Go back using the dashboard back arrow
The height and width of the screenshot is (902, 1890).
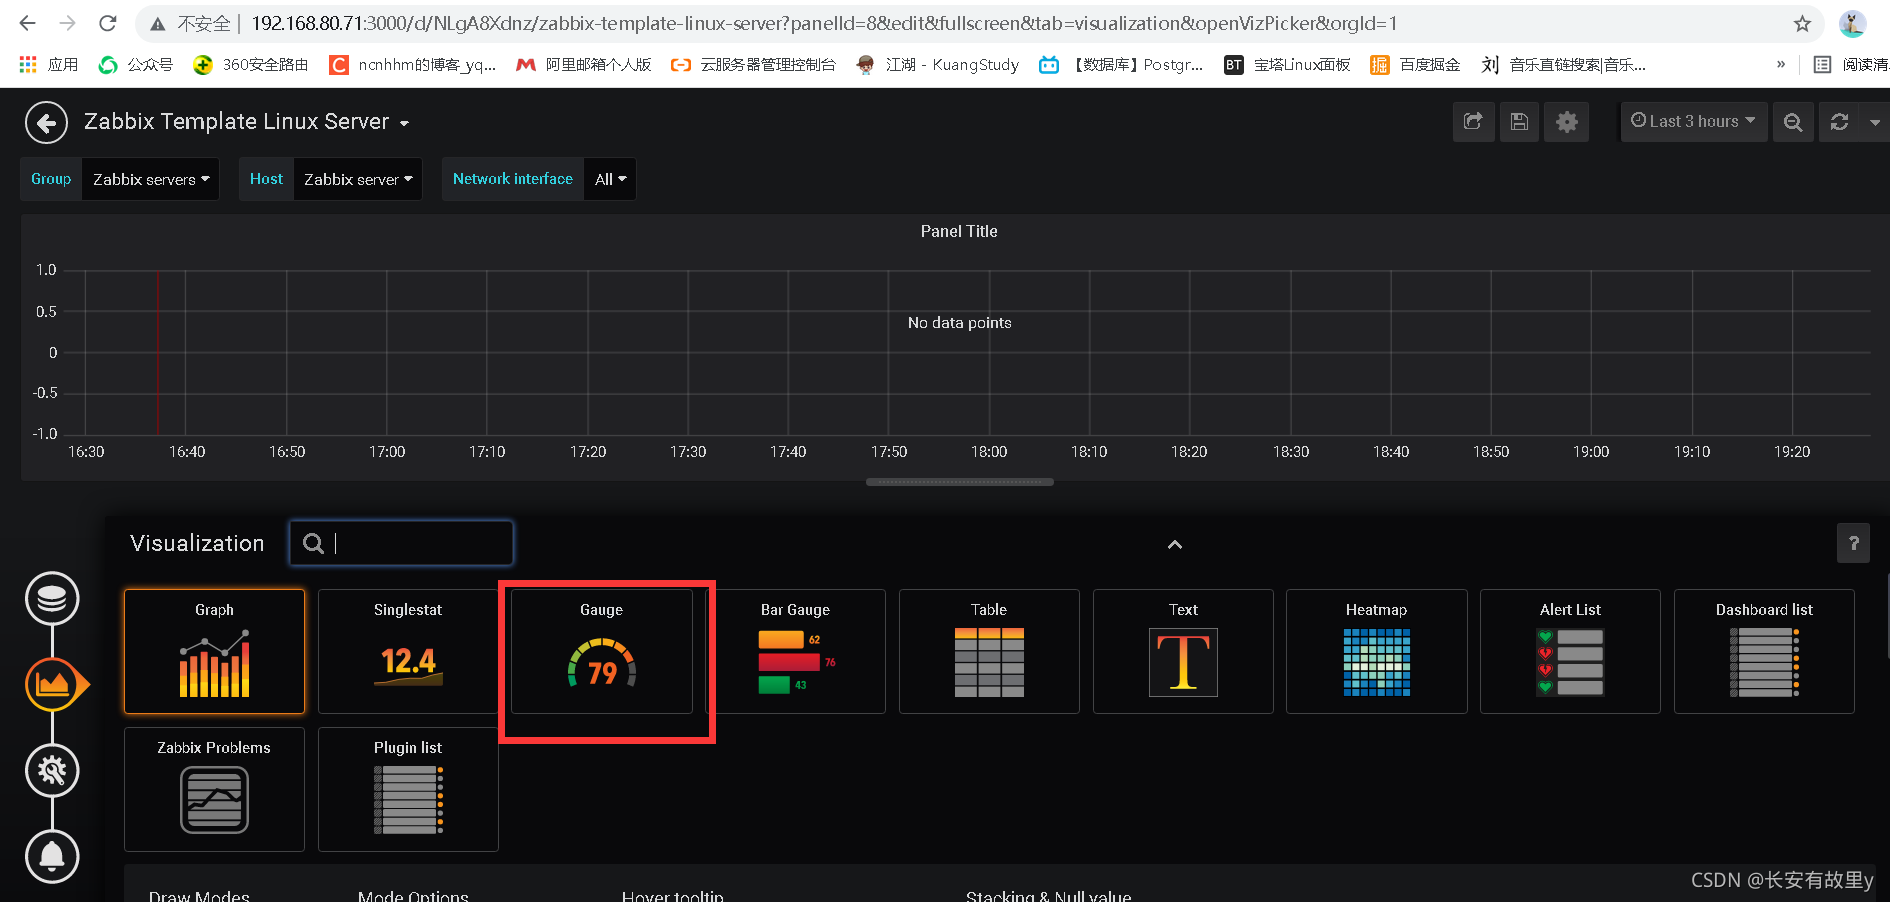tap(46, 123)
